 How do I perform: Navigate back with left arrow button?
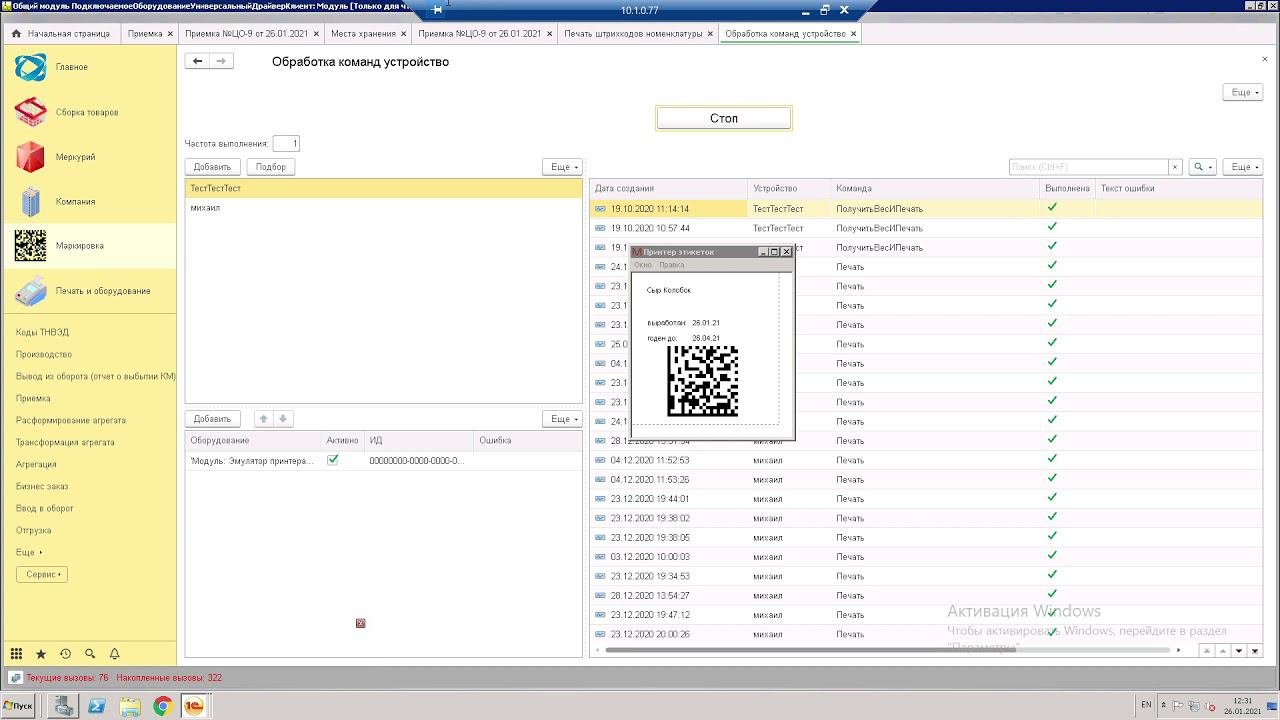(x=198, y=62)
